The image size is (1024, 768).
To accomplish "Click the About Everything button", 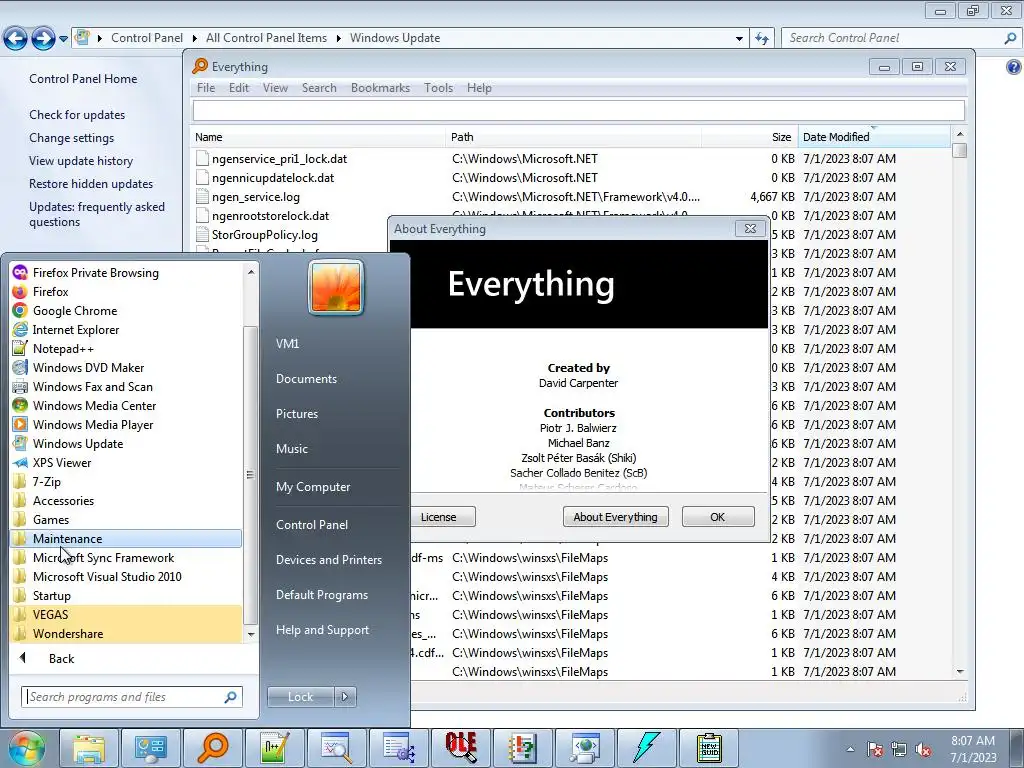I will pyautogui.click(x=615, y=517).
